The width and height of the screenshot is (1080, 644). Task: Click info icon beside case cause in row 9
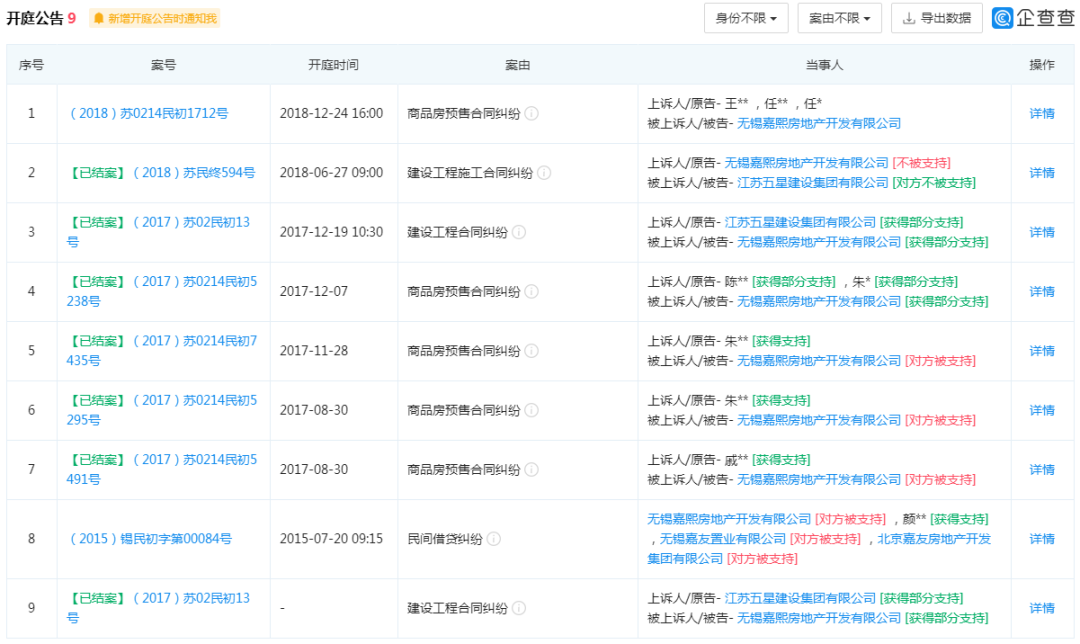[x=519, y=607]
